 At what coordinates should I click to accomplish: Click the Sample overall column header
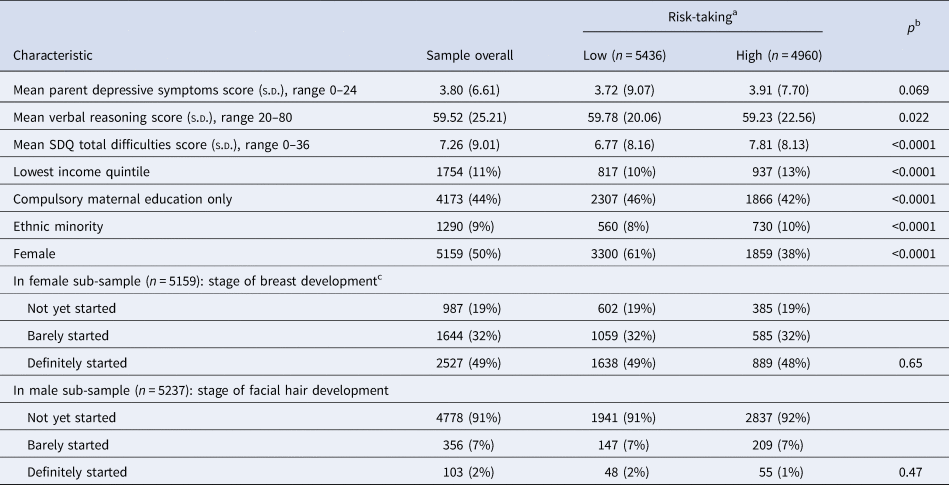470,55
